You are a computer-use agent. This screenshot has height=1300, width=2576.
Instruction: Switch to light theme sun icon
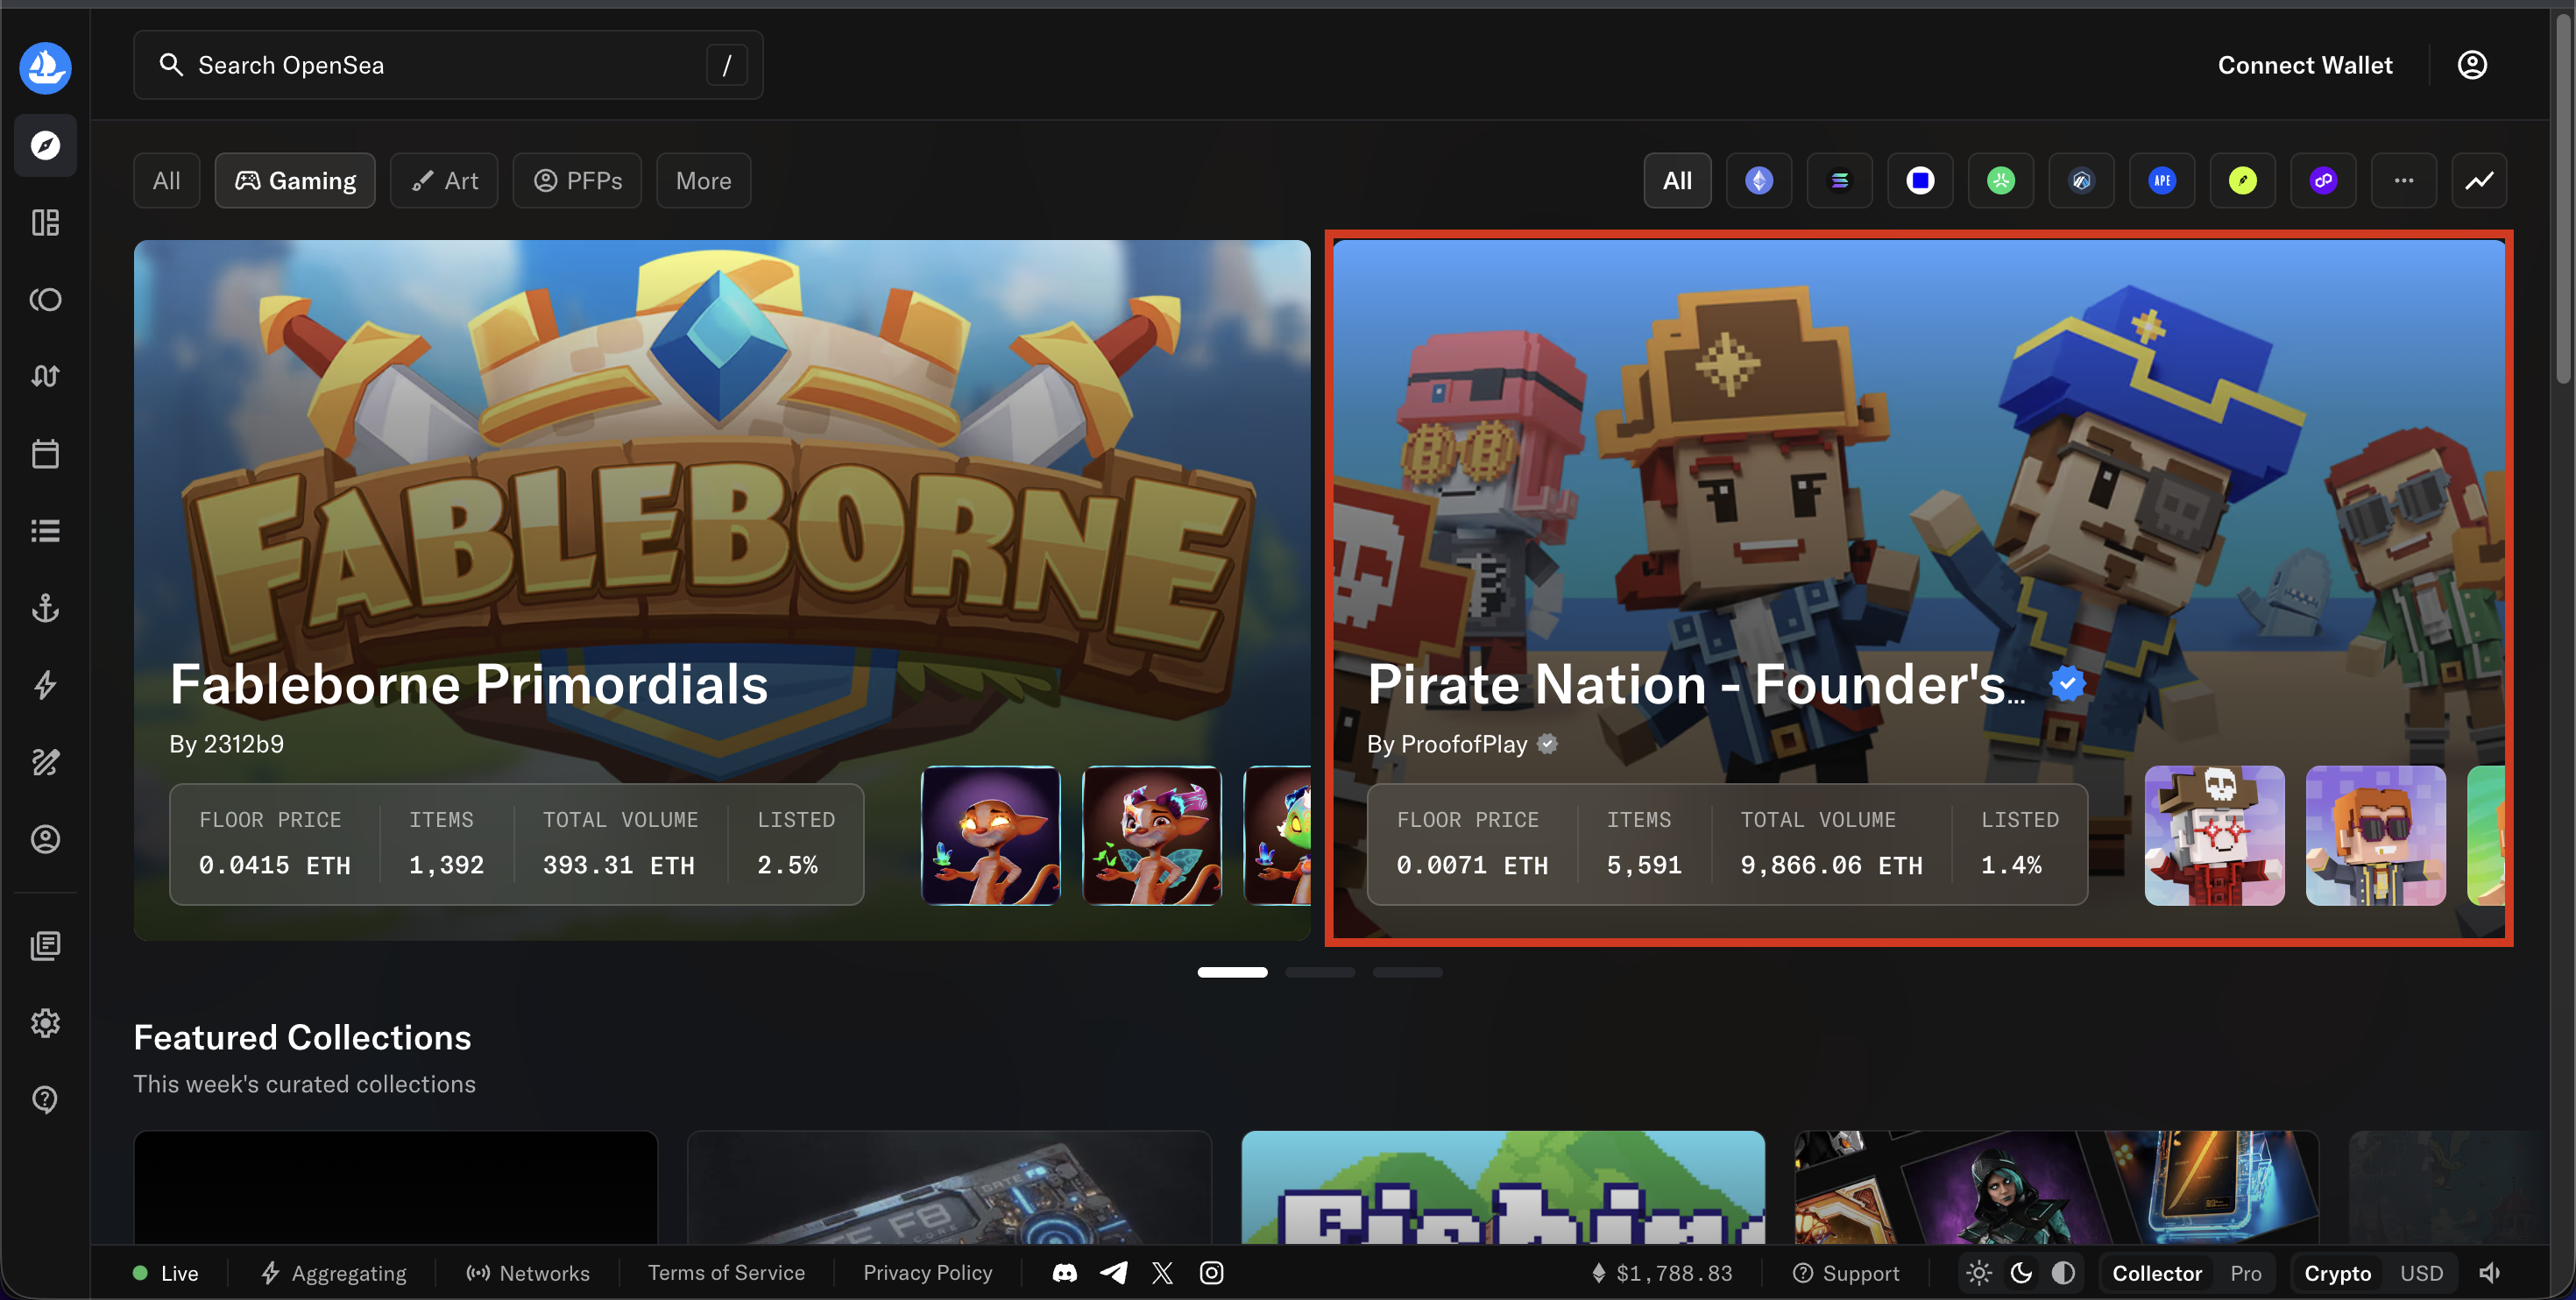click(x=1978, y=1273)
